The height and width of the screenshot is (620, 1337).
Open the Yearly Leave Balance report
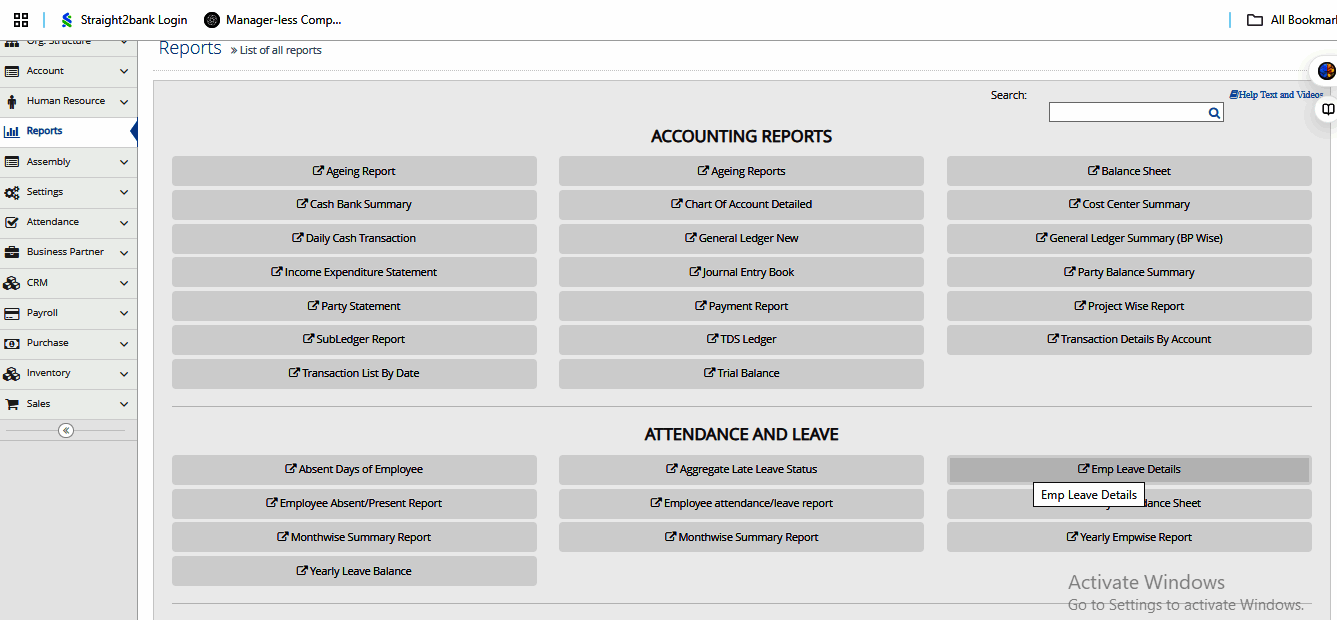(354, 571)
